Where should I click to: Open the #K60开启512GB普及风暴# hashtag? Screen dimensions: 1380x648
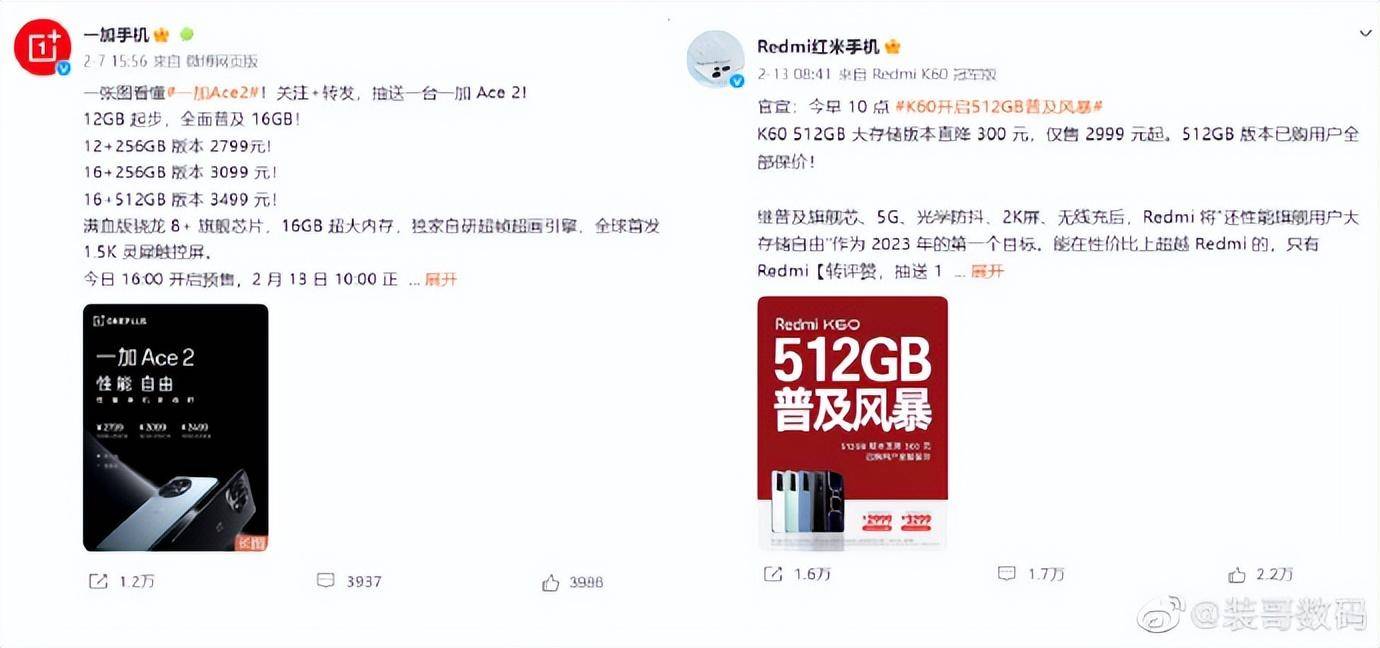coord(1000,107)
